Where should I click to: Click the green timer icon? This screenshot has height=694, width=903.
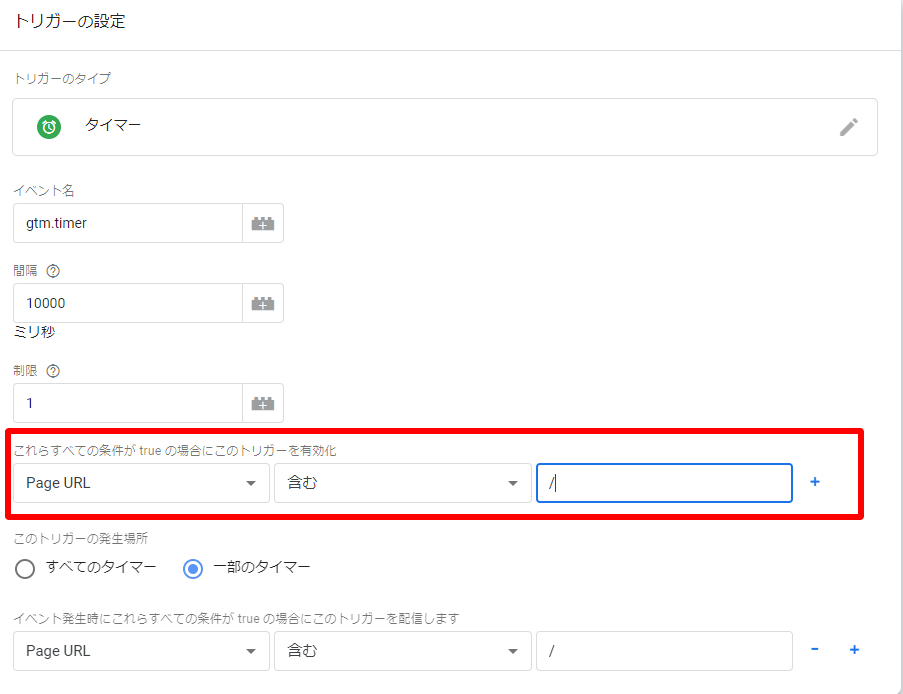(48, 127)
